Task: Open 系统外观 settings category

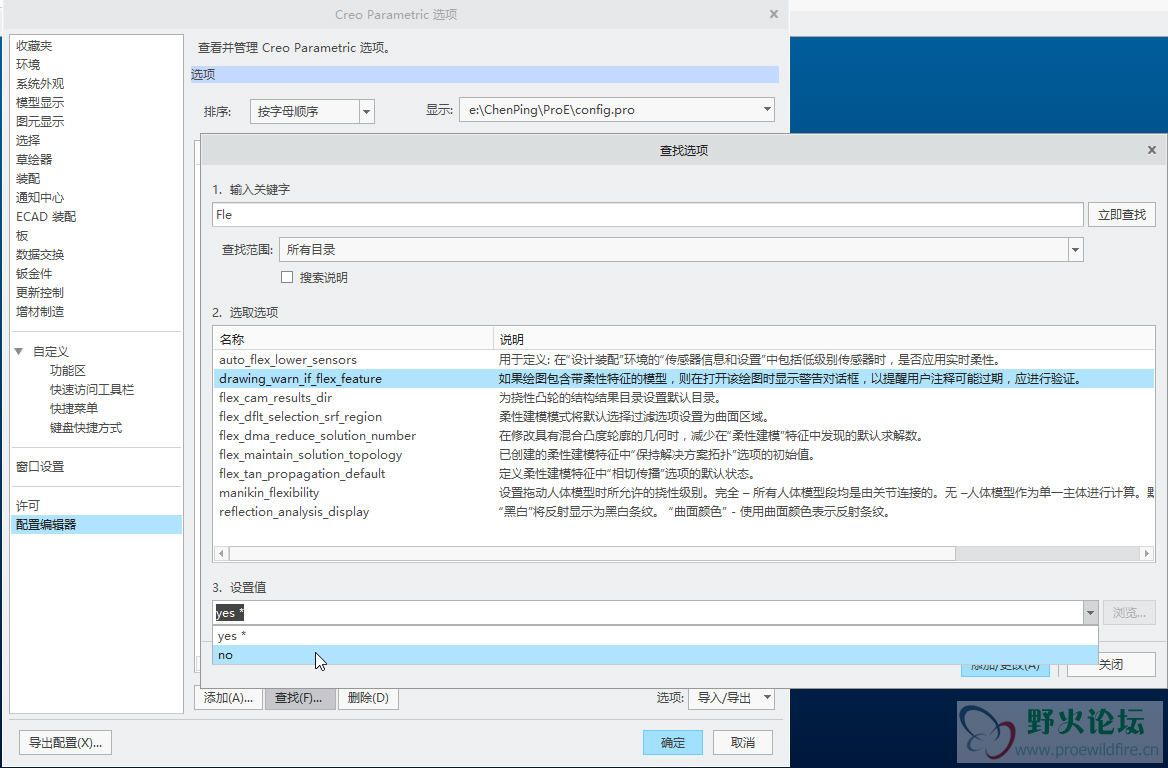Action: [40, 83]
